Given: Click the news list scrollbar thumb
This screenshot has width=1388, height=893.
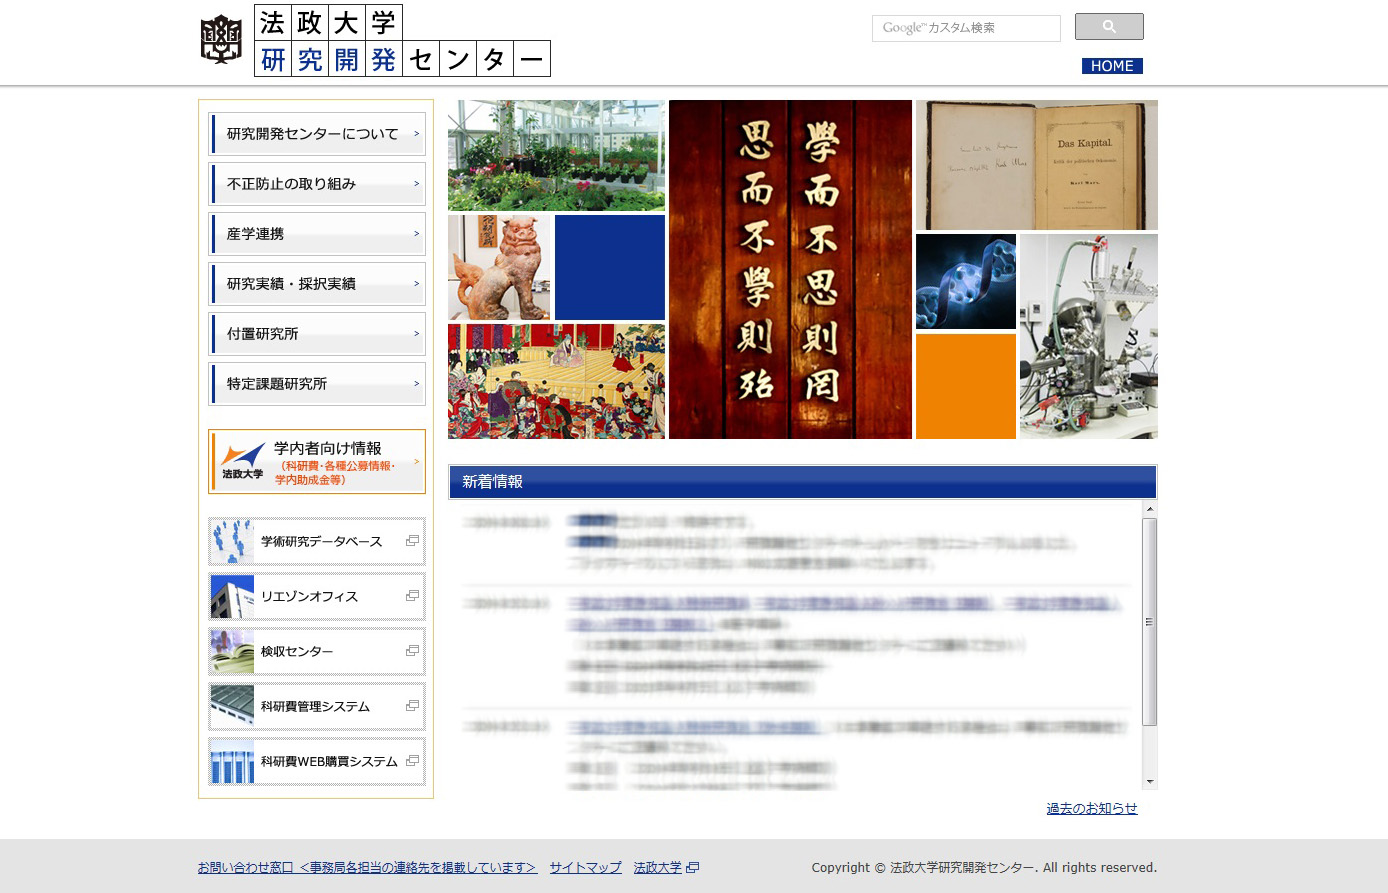Looking at the screenshot, I should [x=1150, y=622].
